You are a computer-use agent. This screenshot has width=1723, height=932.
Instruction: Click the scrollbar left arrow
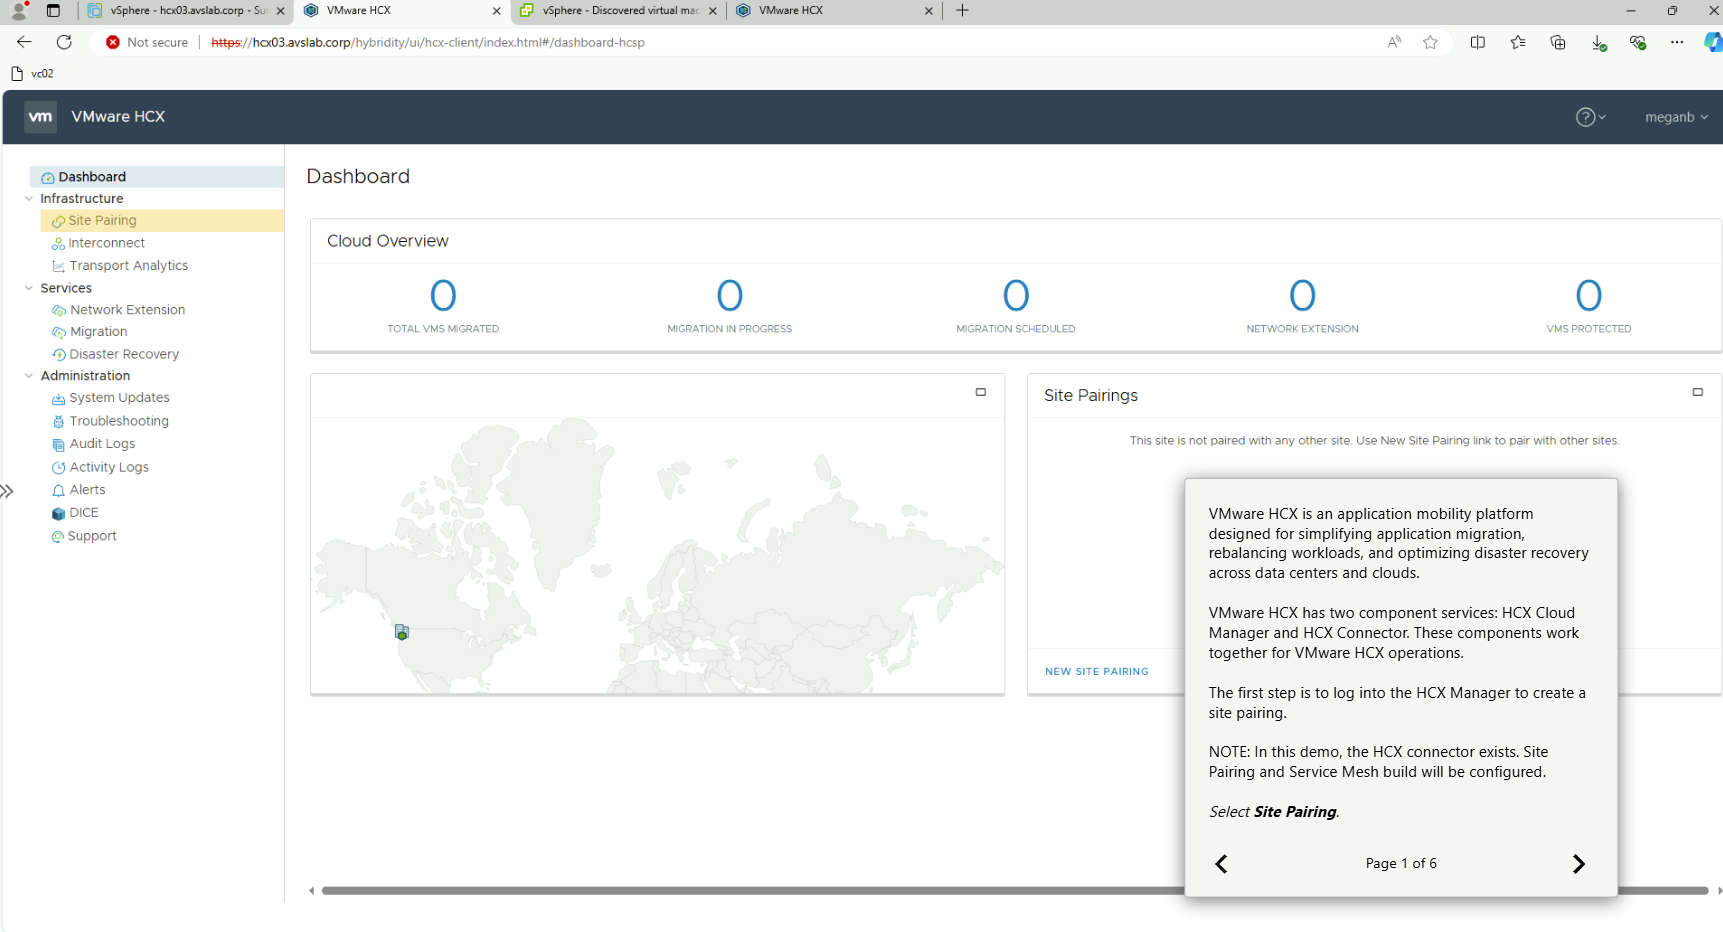pyautogui.click(x=312, y=890)
